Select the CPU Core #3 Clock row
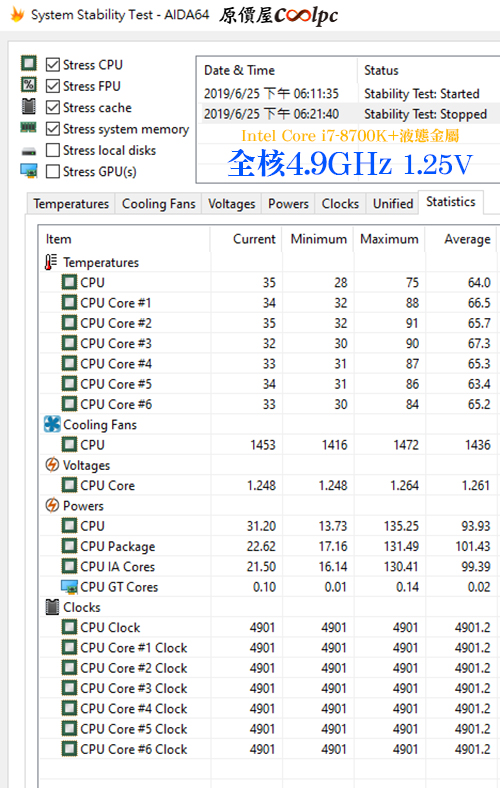Image resolution: width=500 pixels, height=788 pixels. (268, 688)
